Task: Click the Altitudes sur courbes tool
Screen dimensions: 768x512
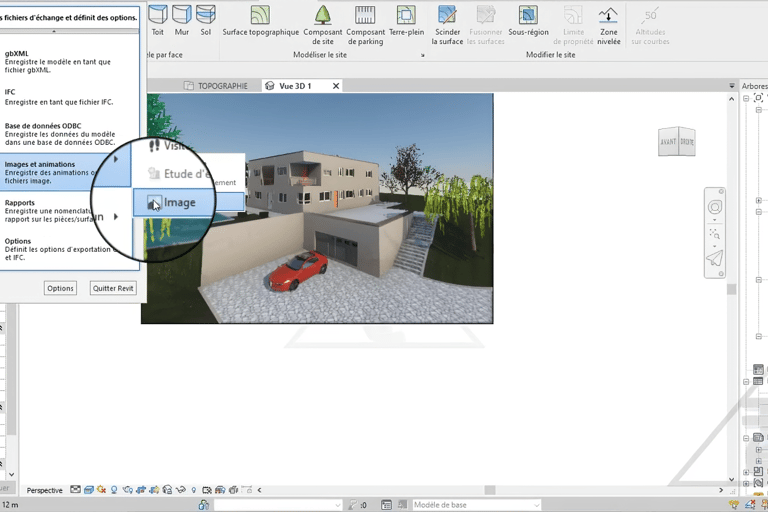Action: (650, 24)
